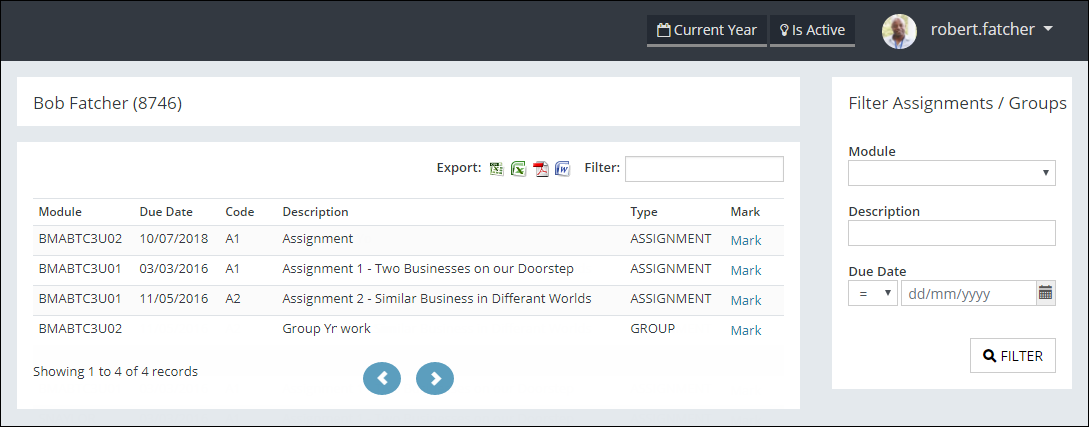Open Mark link for Assignment 1 row
The width and height of the screenshot is (1089, 427).
coord(746,271)
